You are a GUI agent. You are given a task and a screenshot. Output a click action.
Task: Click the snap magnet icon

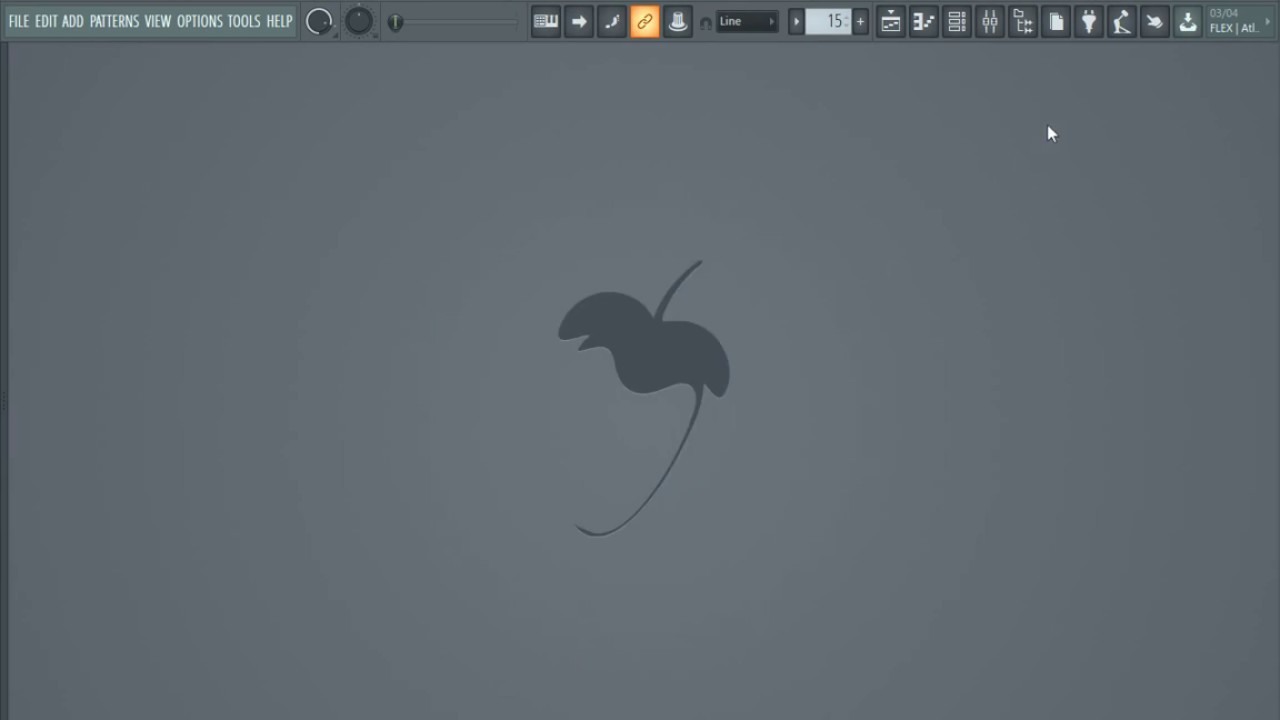(x=706, y=22)
